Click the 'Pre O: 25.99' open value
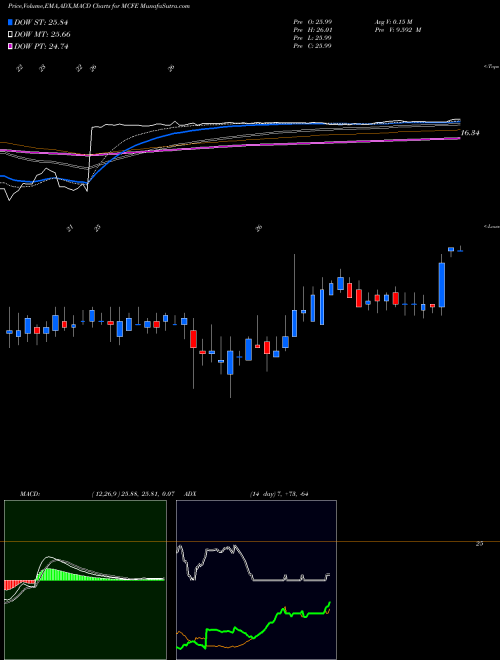500x660 pixels. (x=312, y=22)
